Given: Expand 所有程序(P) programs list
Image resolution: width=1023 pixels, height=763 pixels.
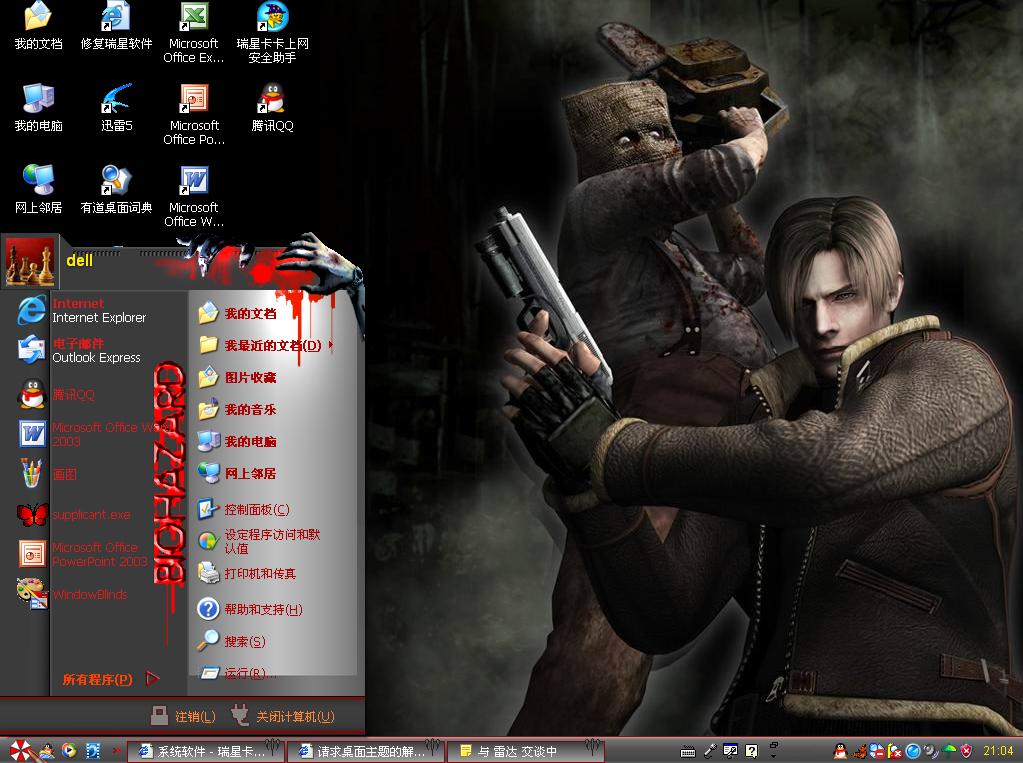Looking at the screenshot, I should 109,679.
